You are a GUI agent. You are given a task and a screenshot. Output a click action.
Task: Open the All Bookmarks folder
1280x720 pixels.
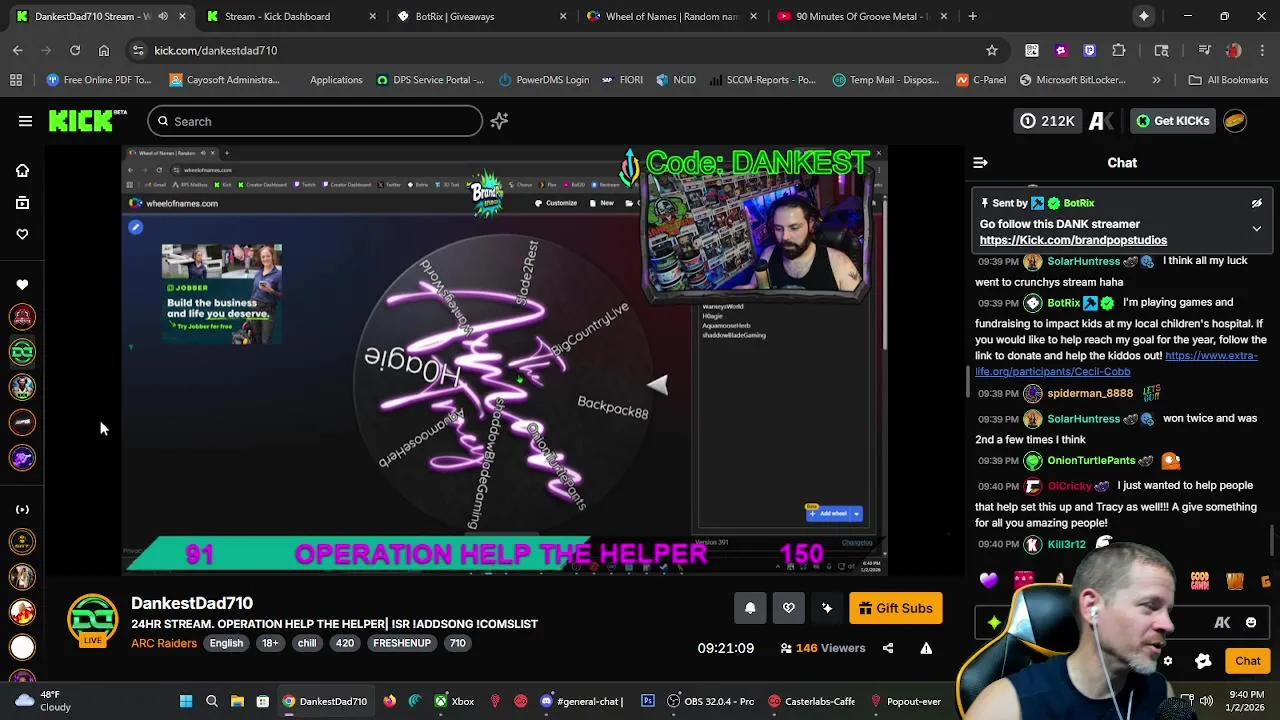tap(1228, 80)
